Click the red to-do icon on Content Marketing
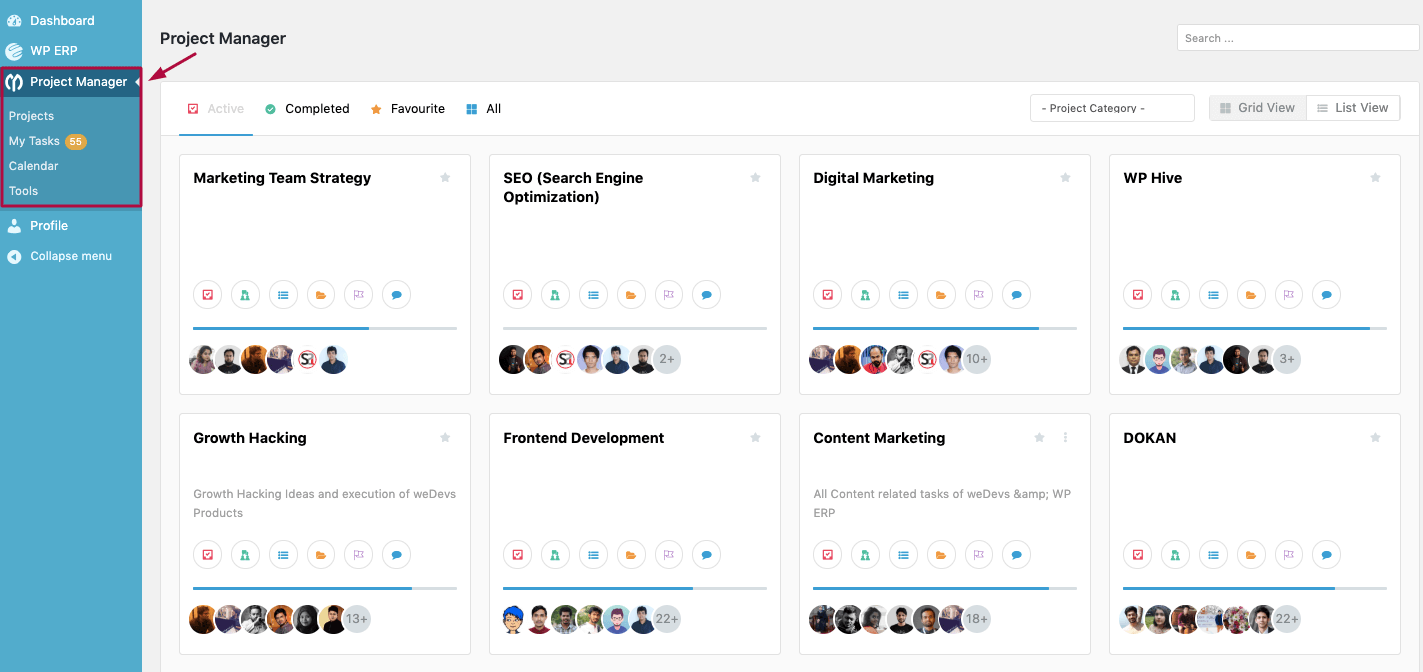This screenshot has height=672, width=1423. tap(827, 554)
